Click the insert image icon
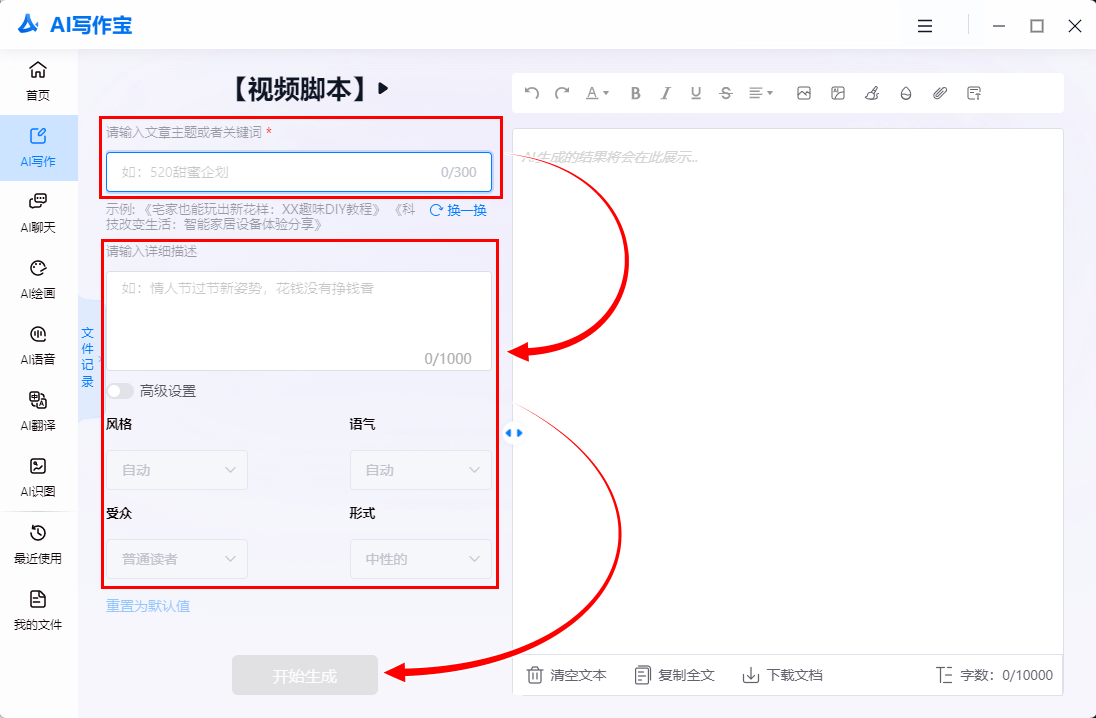This screenshot has width=1096, height=718. coord(803,93)
